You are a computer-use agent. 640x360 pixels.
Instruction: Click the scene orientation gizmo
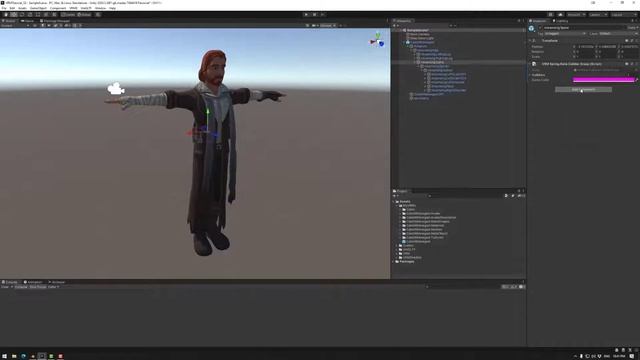pyautogui.click(x=377, y=40)
